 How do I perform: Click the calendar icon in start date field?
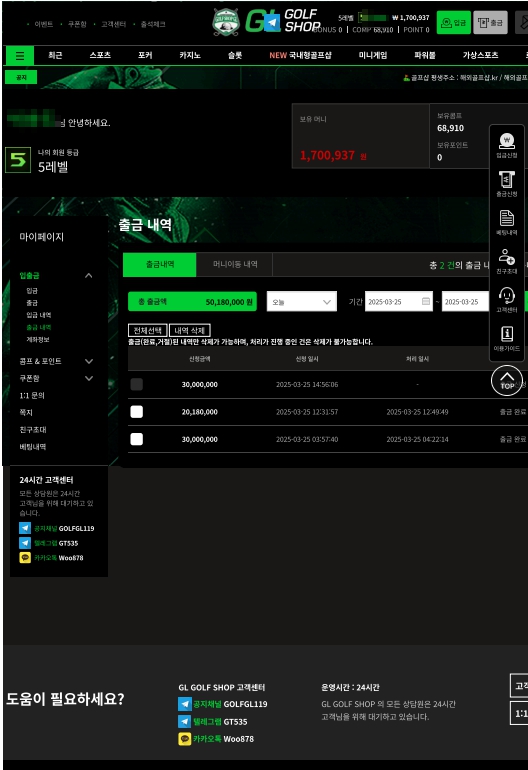[426, 302]
